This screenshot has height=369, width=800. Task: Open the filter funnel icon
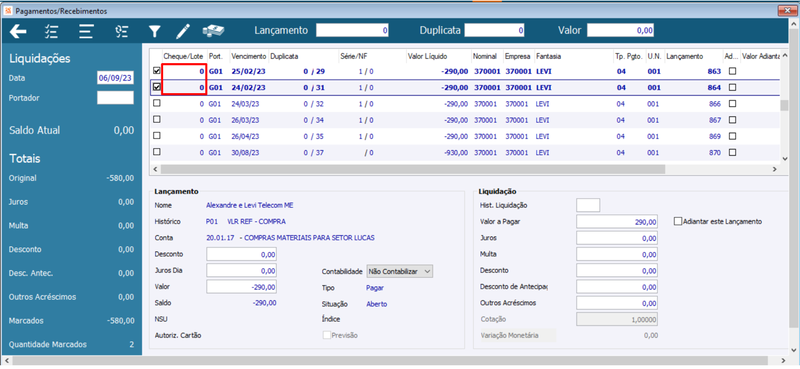point(155,32)
